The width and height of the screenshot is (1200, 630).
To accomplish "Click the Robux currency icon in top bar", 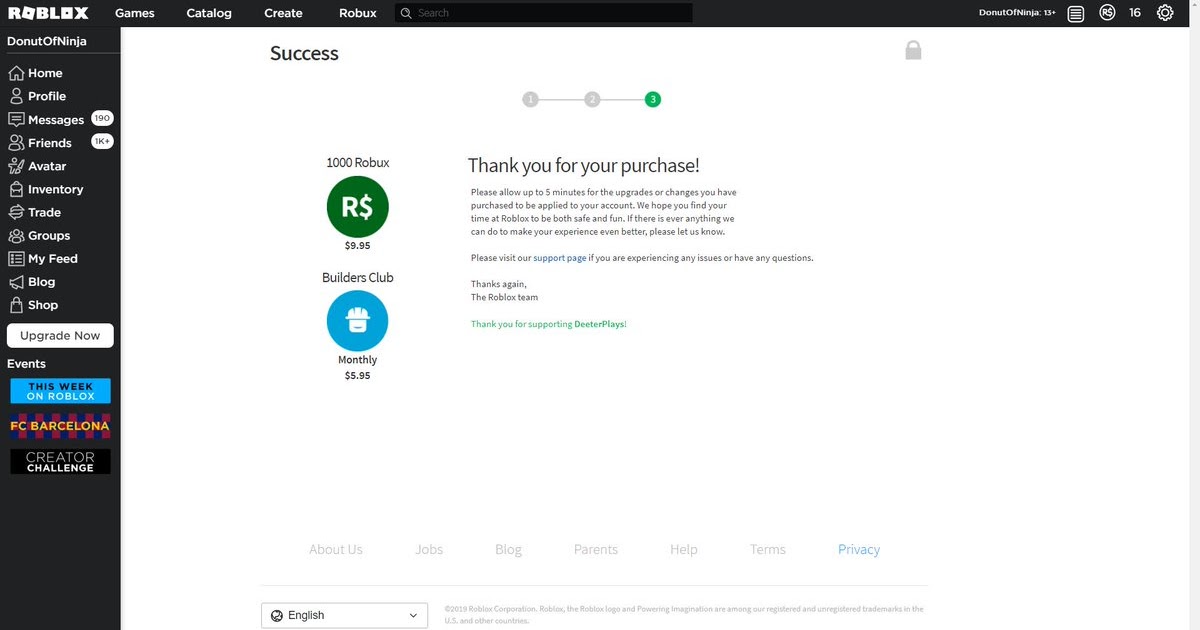I will click(x=1106, y=13).
